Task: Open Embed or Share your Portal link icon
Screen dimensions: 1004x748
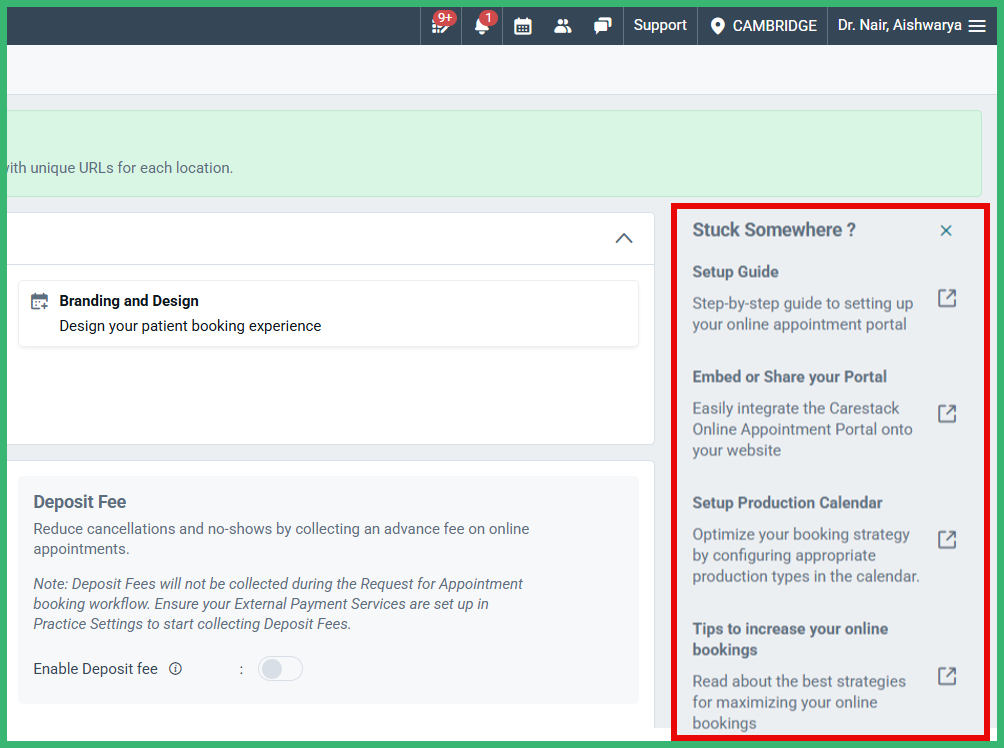Action: click(946, 414)
